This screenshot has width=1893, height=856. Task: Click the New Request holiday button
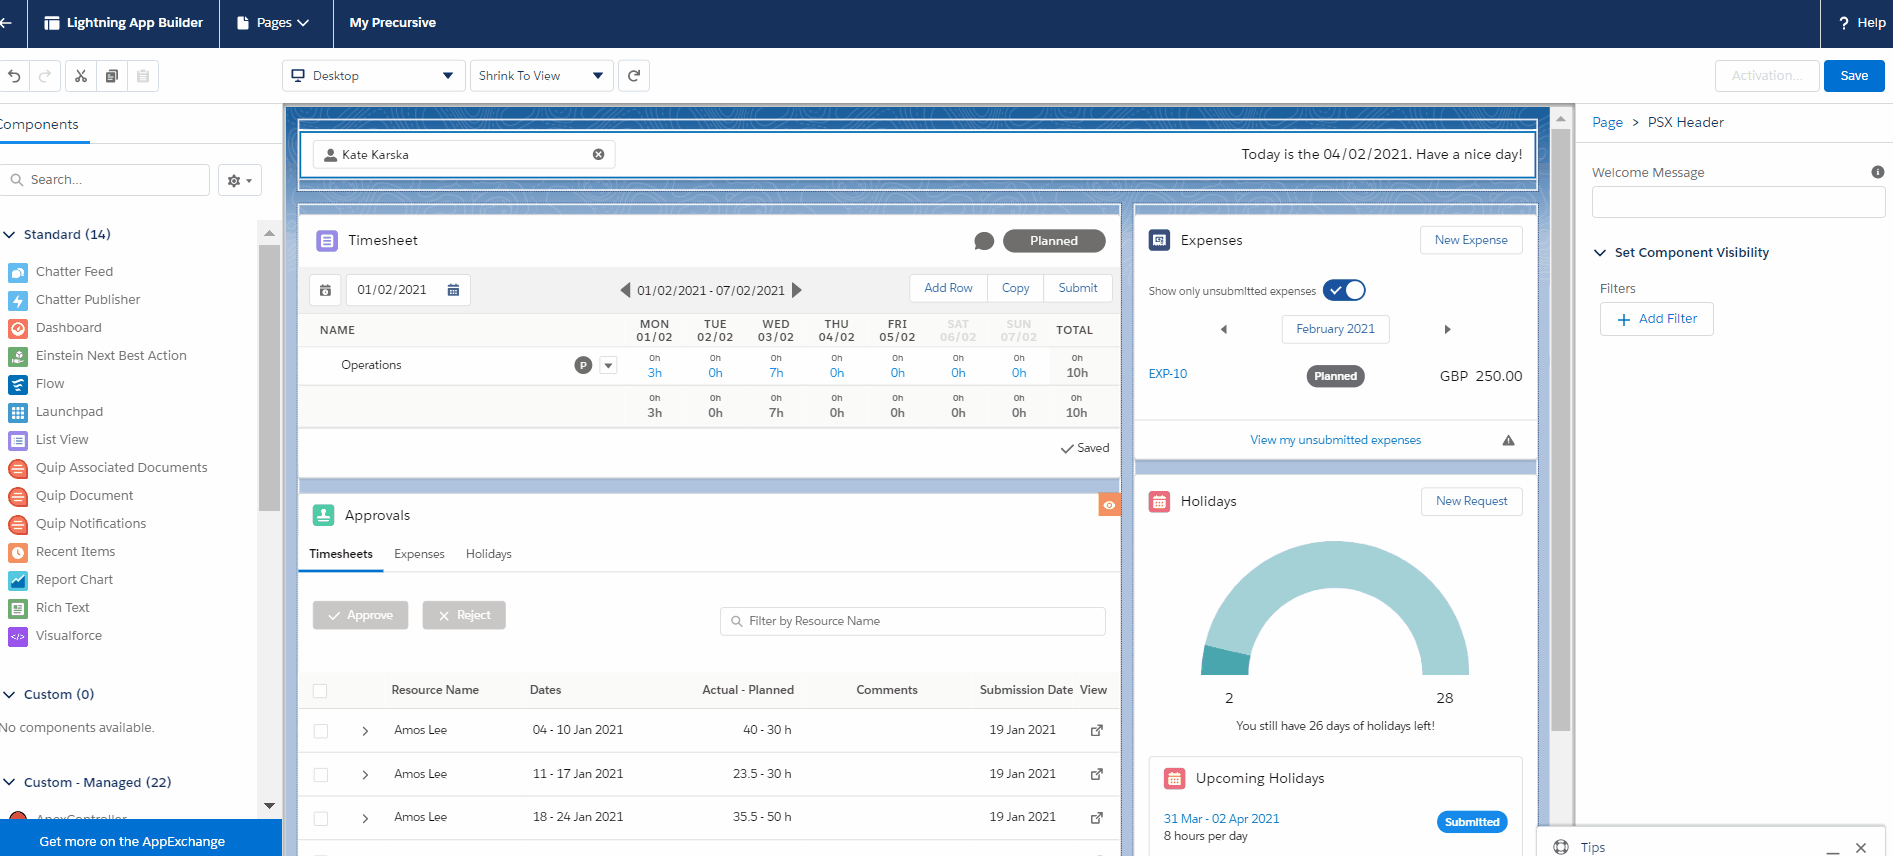coord(1471,501)
